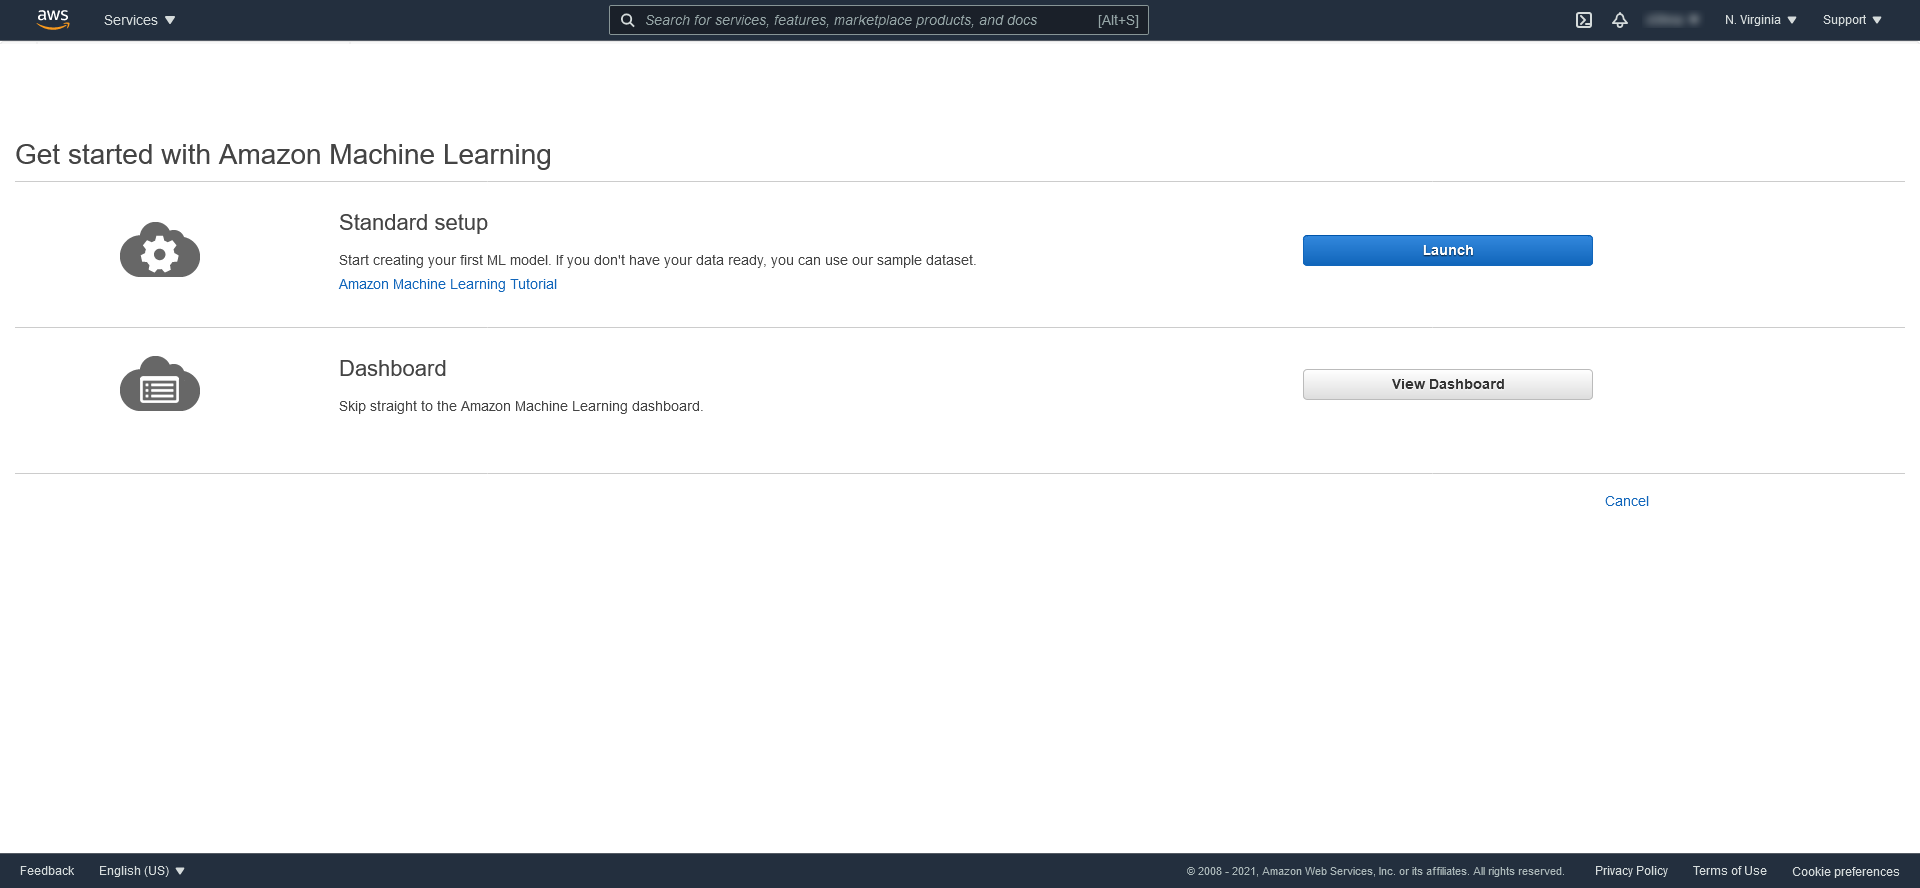The height and width of the screenshot is (888, 1920).
Task: Click the Cancel link
Action: click(x=1626, y=501)
